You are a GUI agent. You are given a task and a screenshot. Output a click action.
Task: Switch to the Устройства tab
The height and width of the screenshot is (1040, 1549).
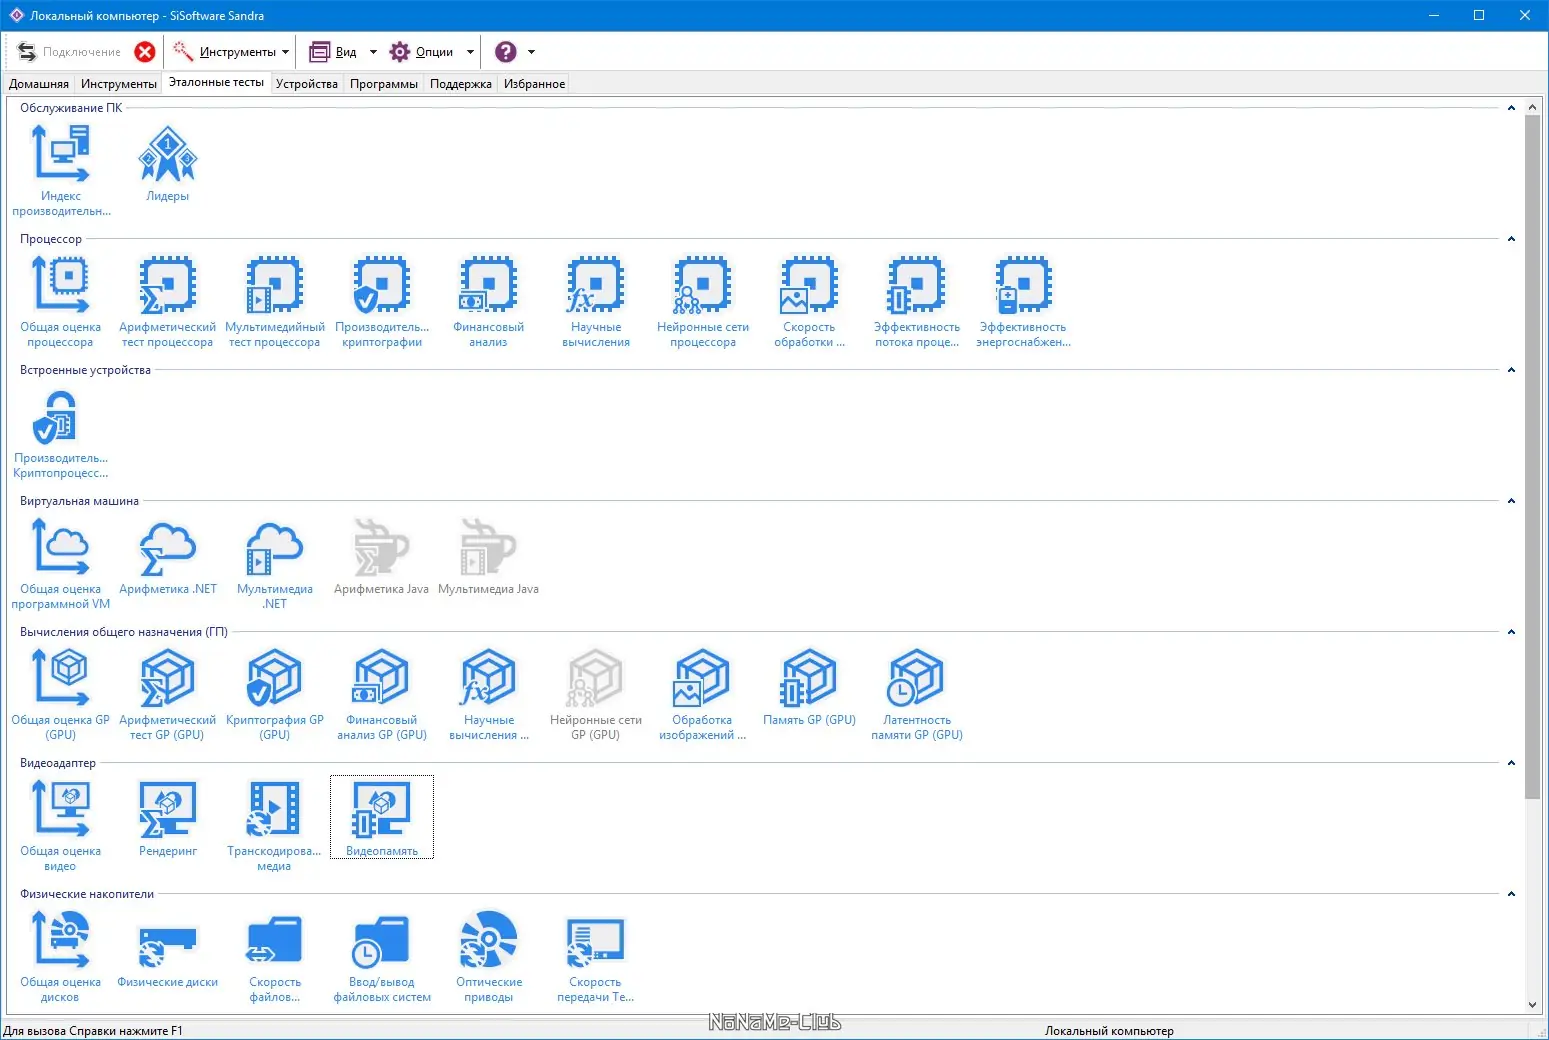coord(307,84)
